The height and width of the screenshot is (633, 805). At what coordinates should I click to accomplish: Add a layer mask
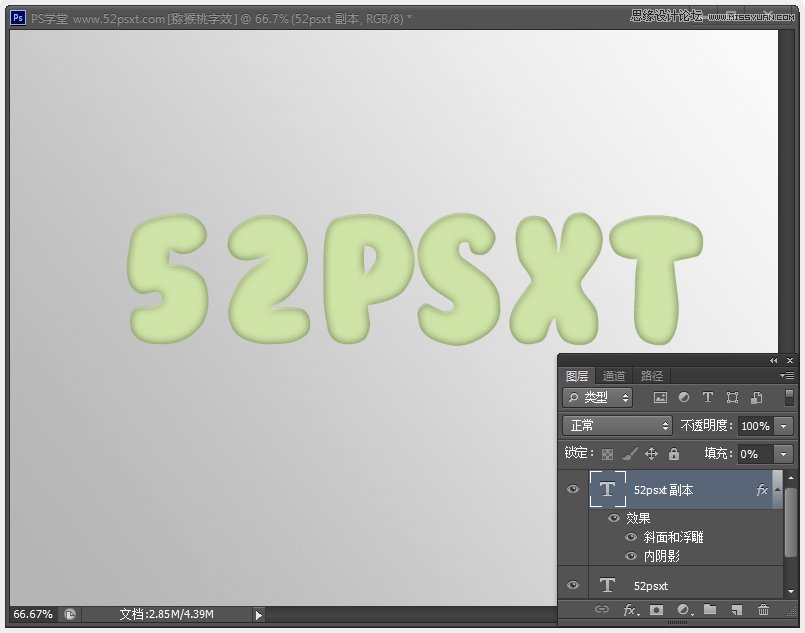[x=657, y=609]
